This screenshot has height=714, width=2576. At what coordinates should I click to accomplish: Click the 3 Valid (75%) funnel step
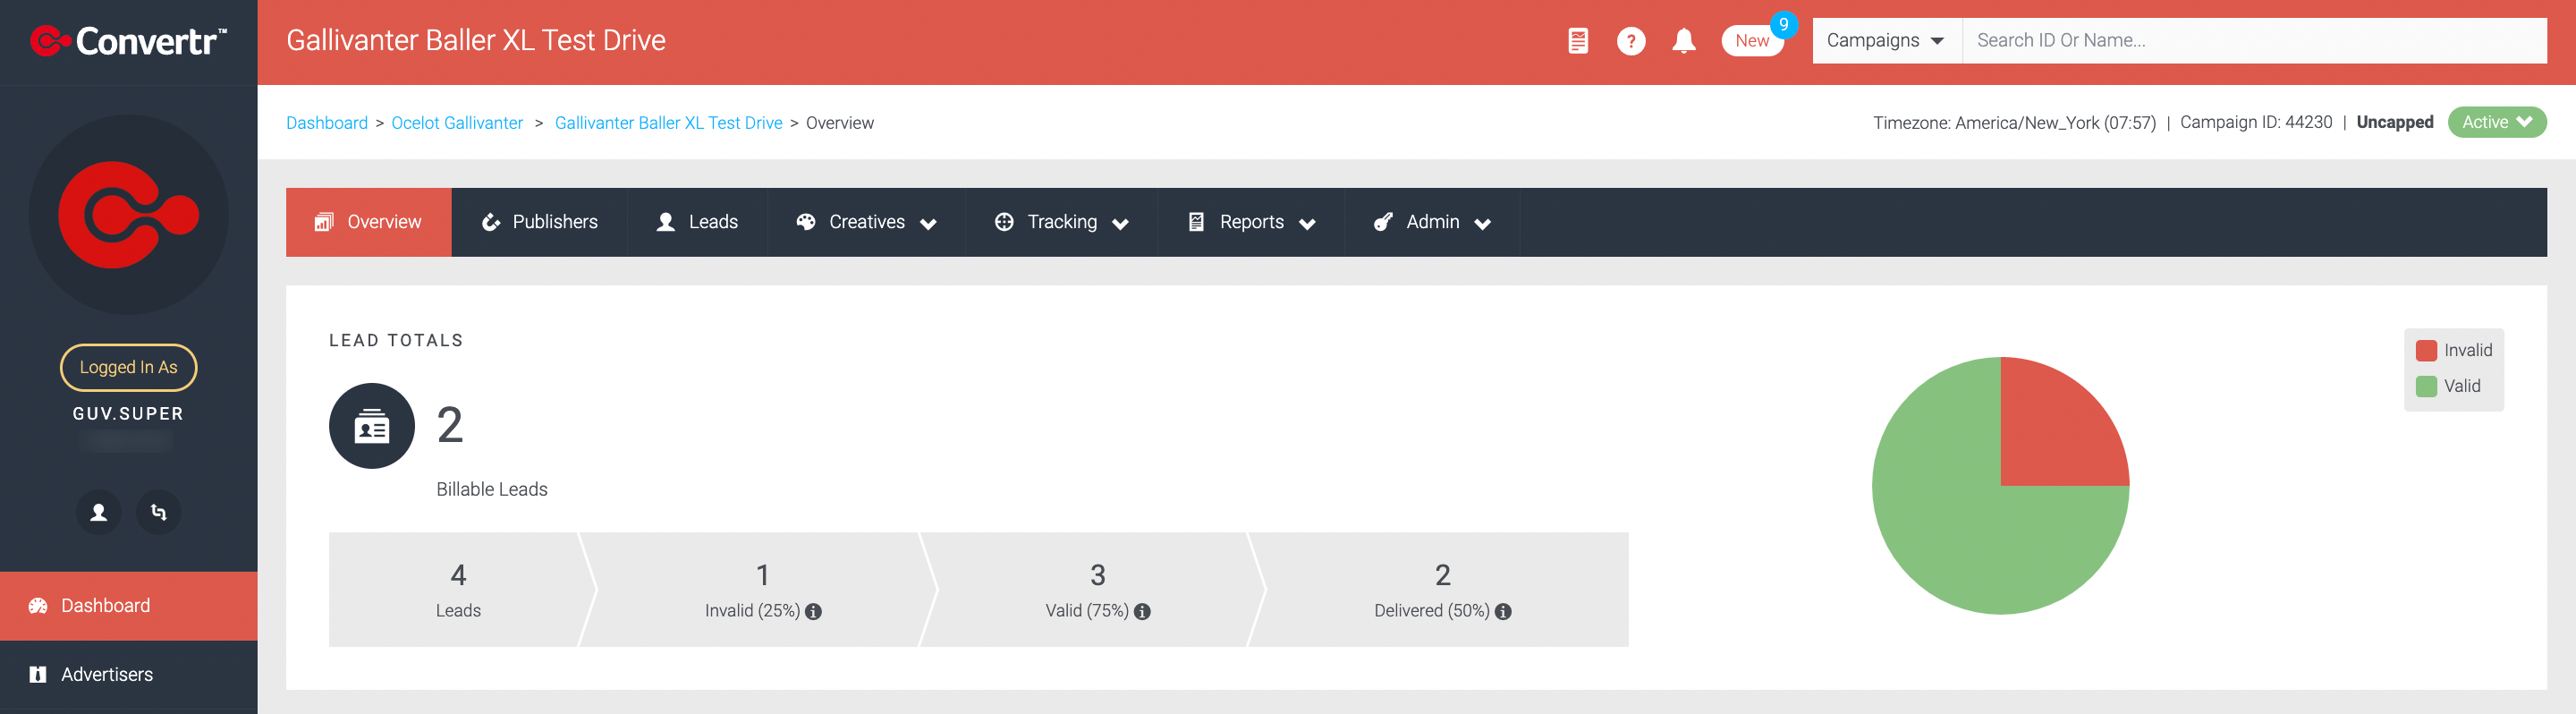[x=1097, y=590]
